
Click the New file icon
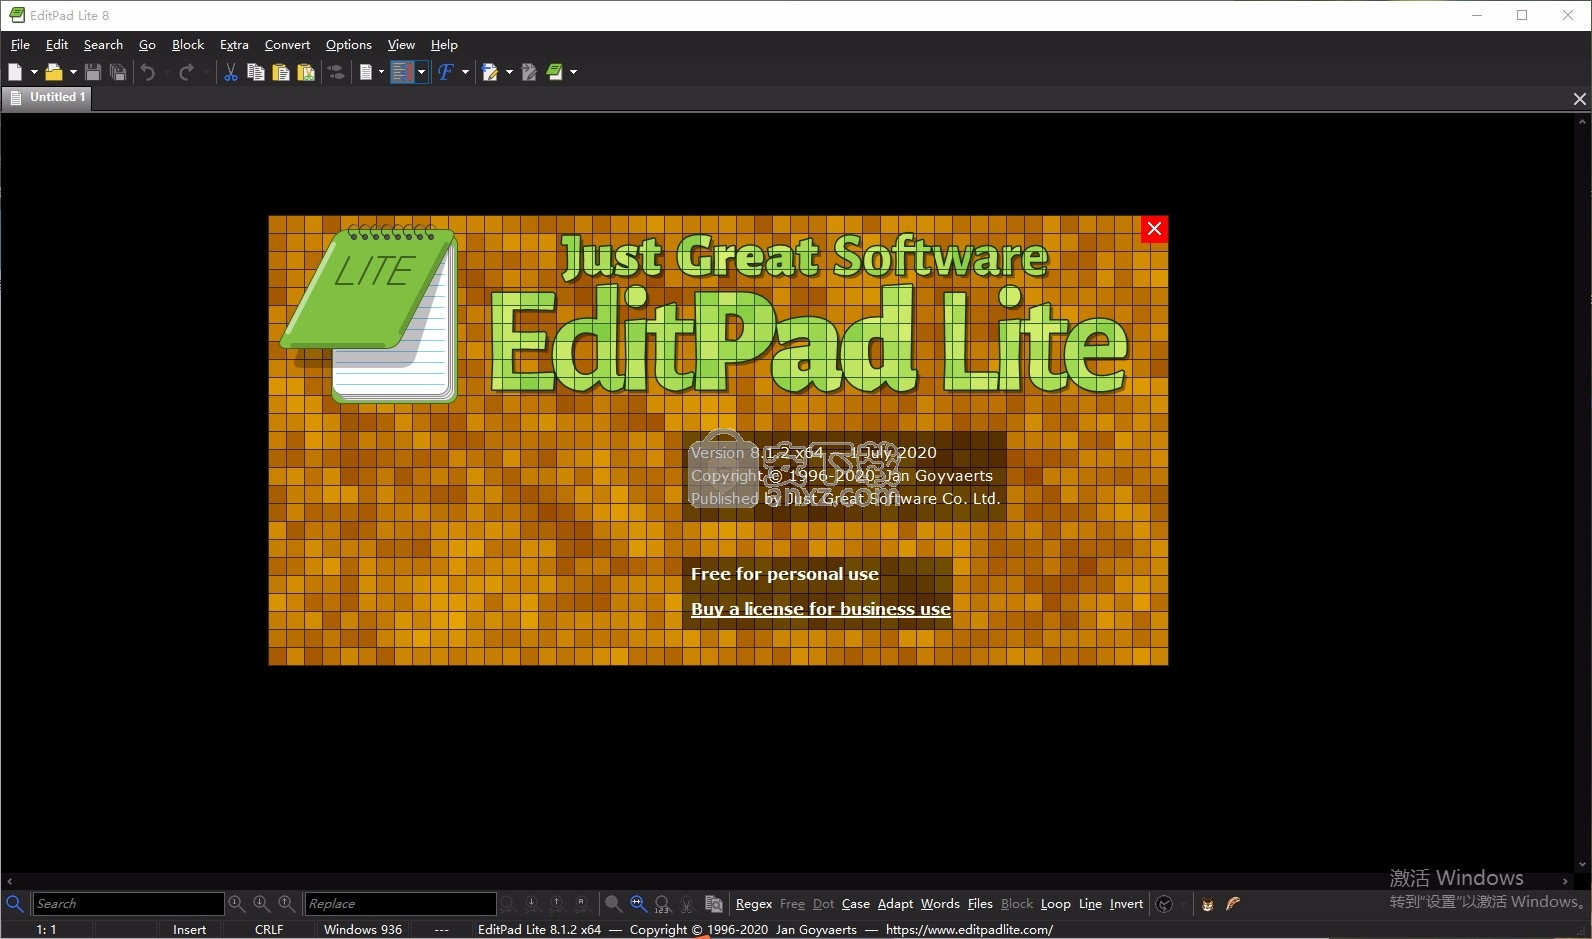pos(15,72)
